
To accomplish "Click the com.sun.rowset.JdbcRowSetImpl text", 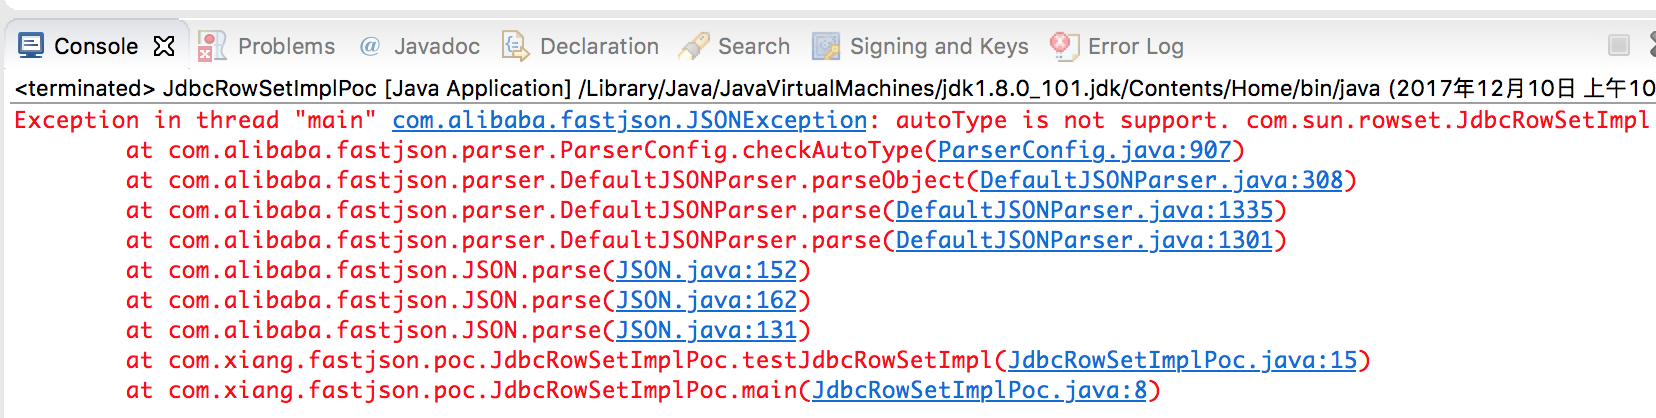I will pyautogui.click(x=1447, y=120).
